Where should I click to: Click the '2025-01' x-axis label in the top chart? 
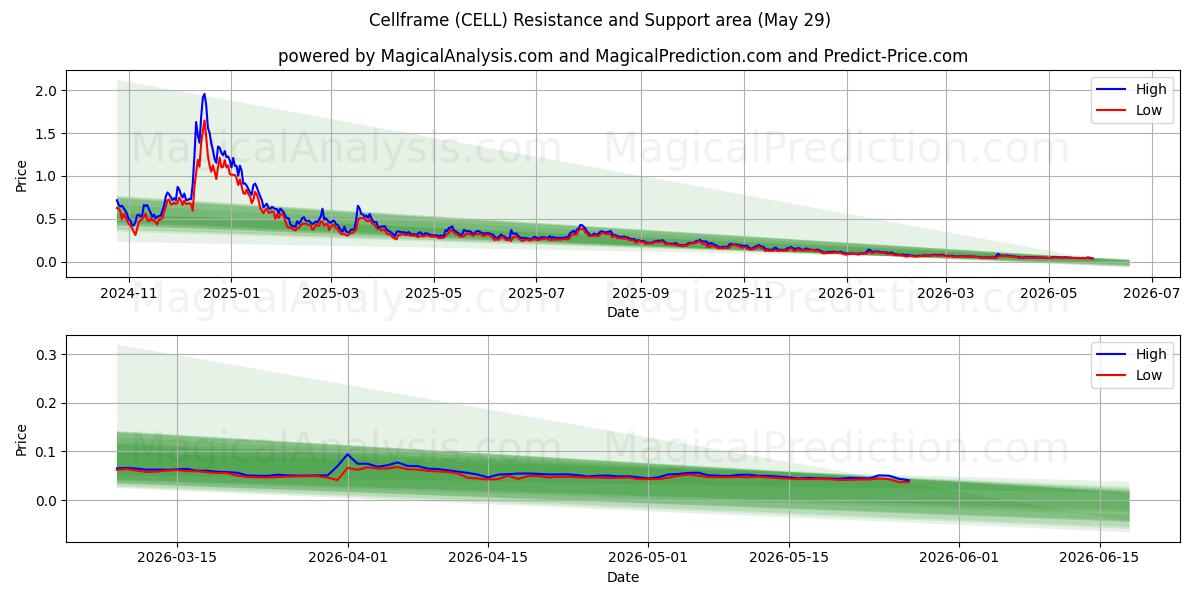pyautogui.click(x=231, y=294)
